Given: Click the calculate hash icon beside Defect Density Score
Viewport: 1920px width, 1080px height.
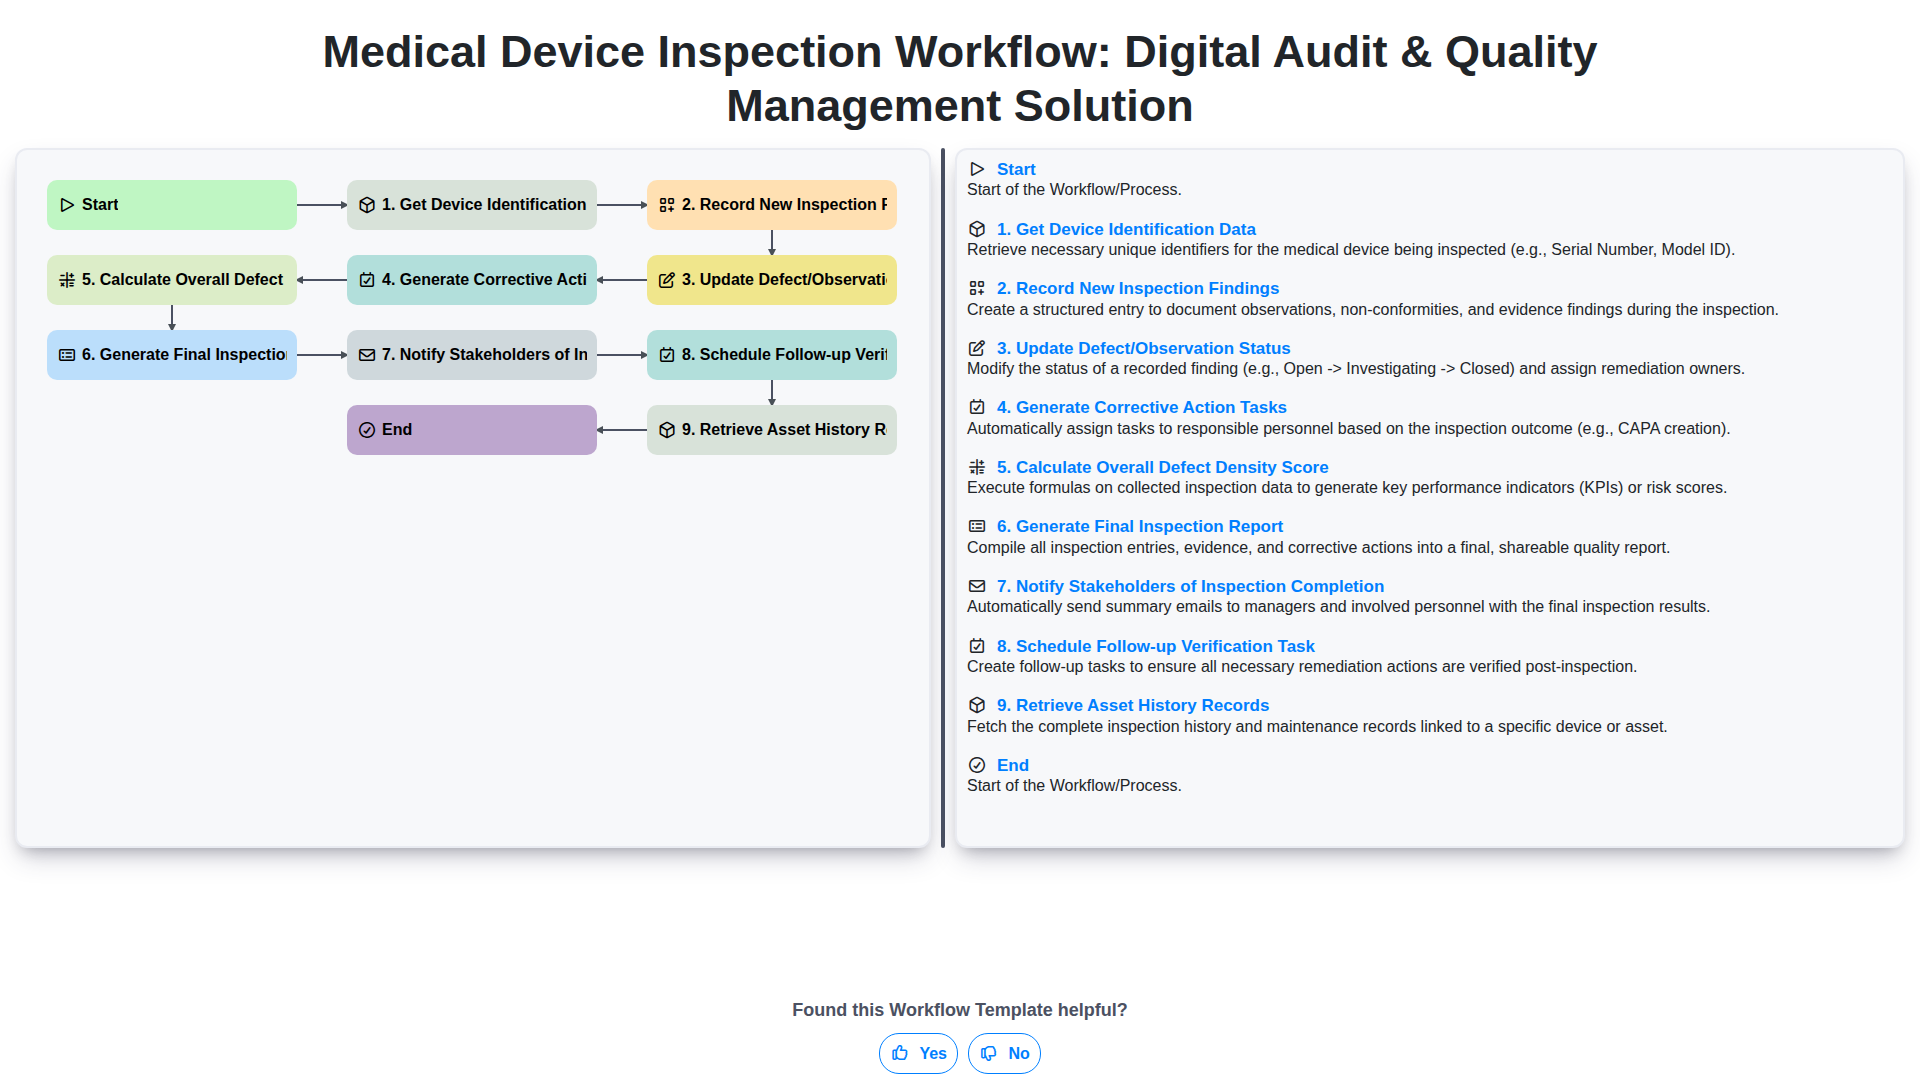Looking at the screenshot, I should [977, 467].
